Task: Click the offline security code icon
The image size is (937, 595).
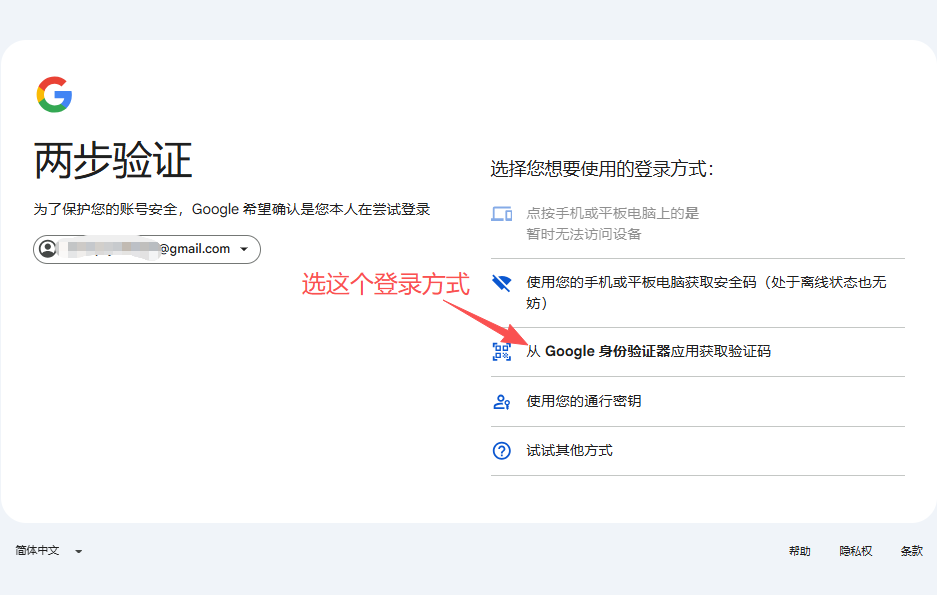Action: (x=501, y=283)
